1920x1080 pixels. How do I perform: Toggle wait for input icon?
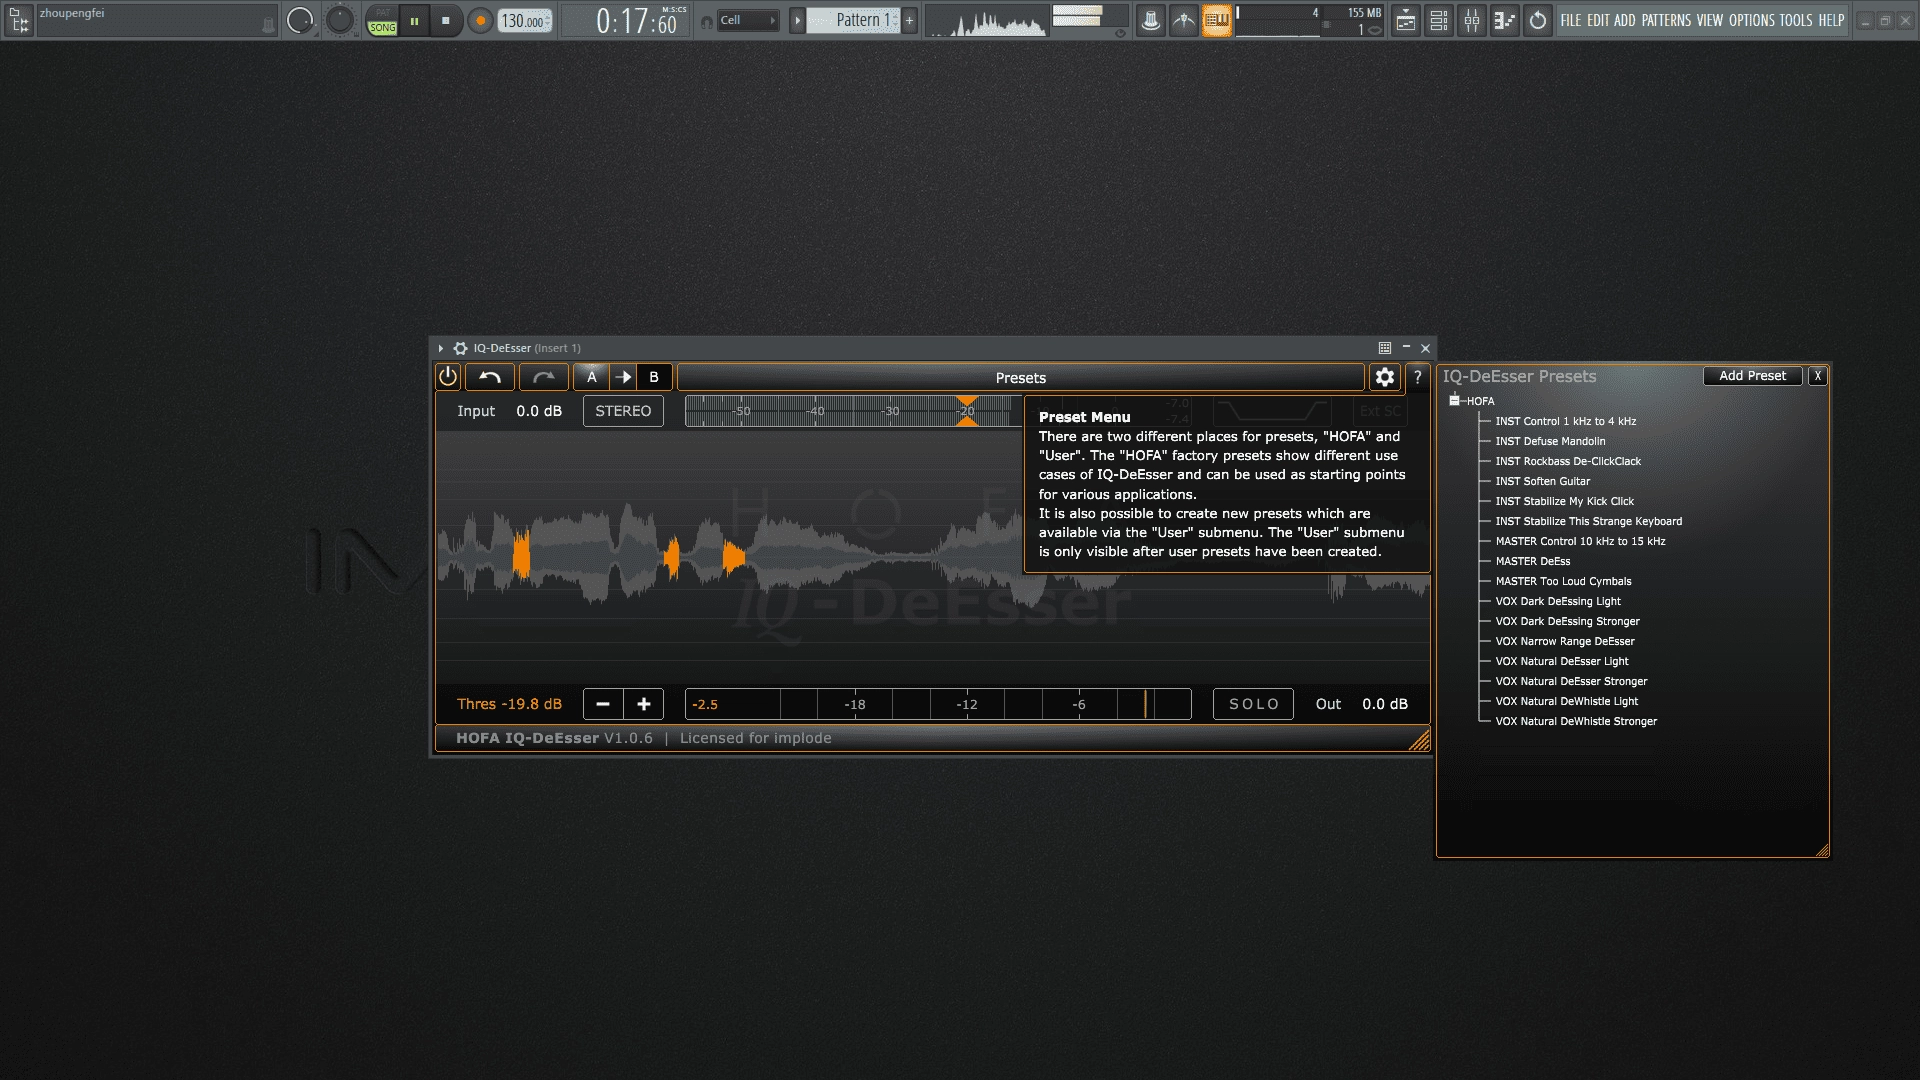point(1184,20)
